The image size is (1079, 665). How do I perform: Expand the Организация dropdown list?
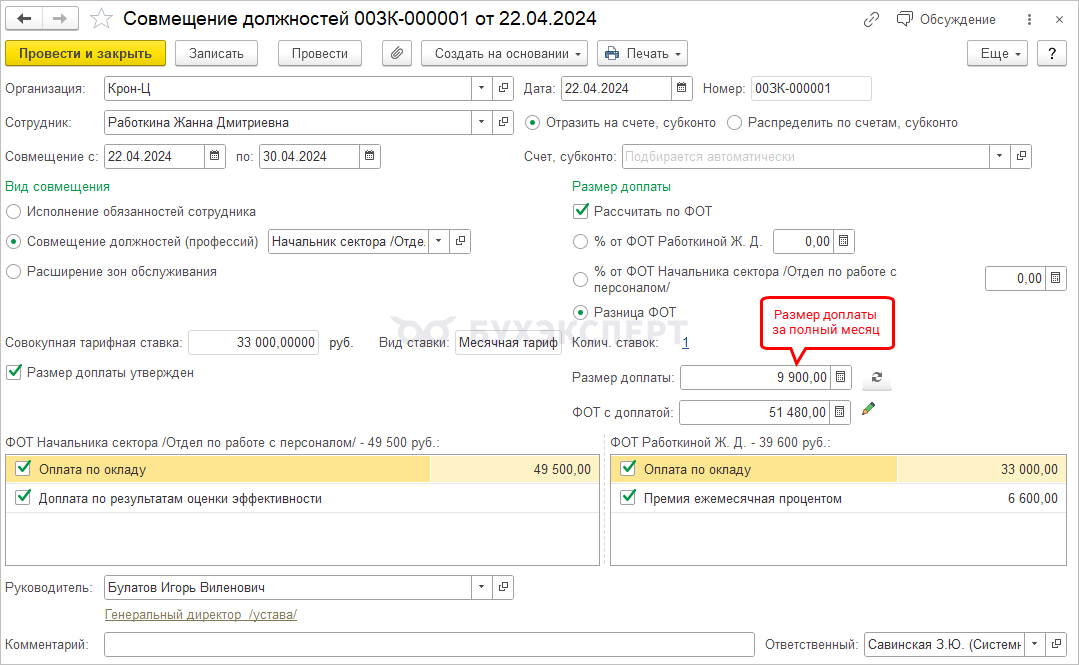pos(482,88)
